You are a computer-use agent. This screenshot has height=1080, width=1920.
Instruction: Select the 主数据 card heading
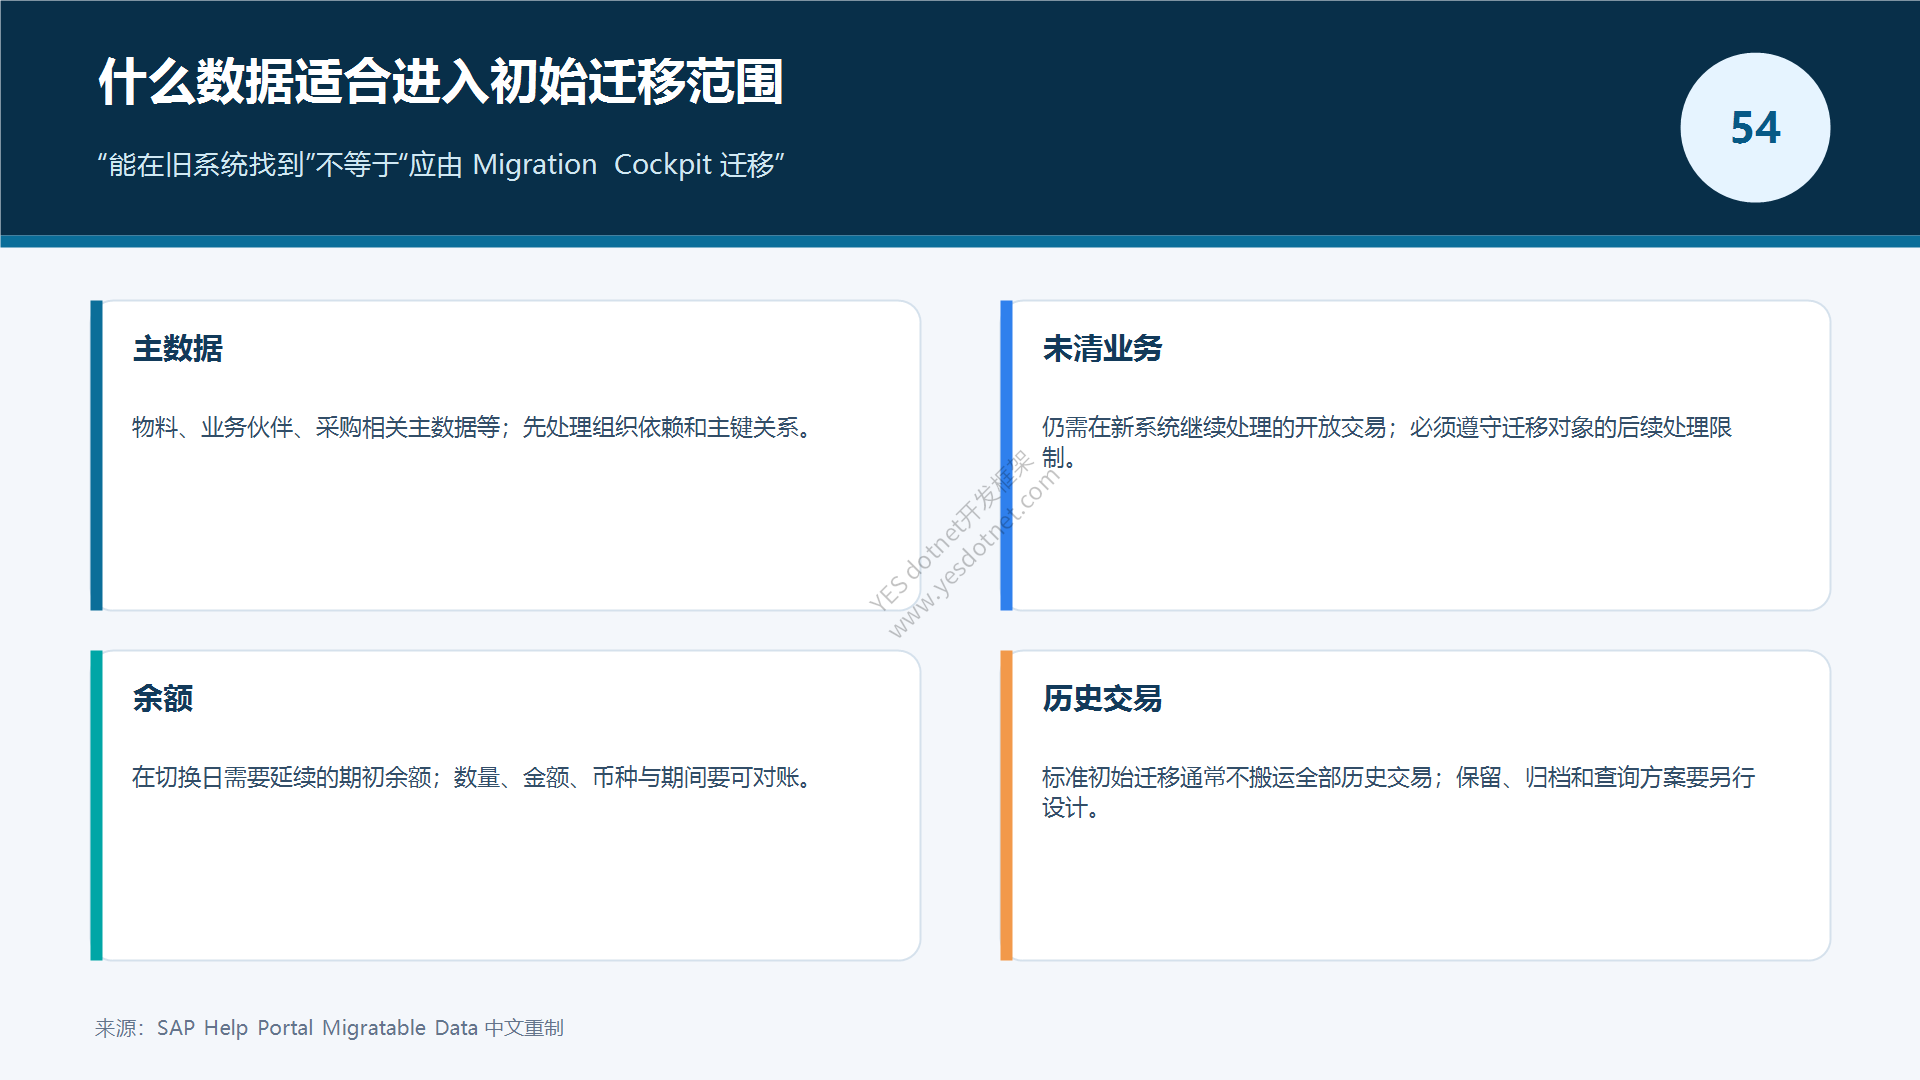coord(178,348)
